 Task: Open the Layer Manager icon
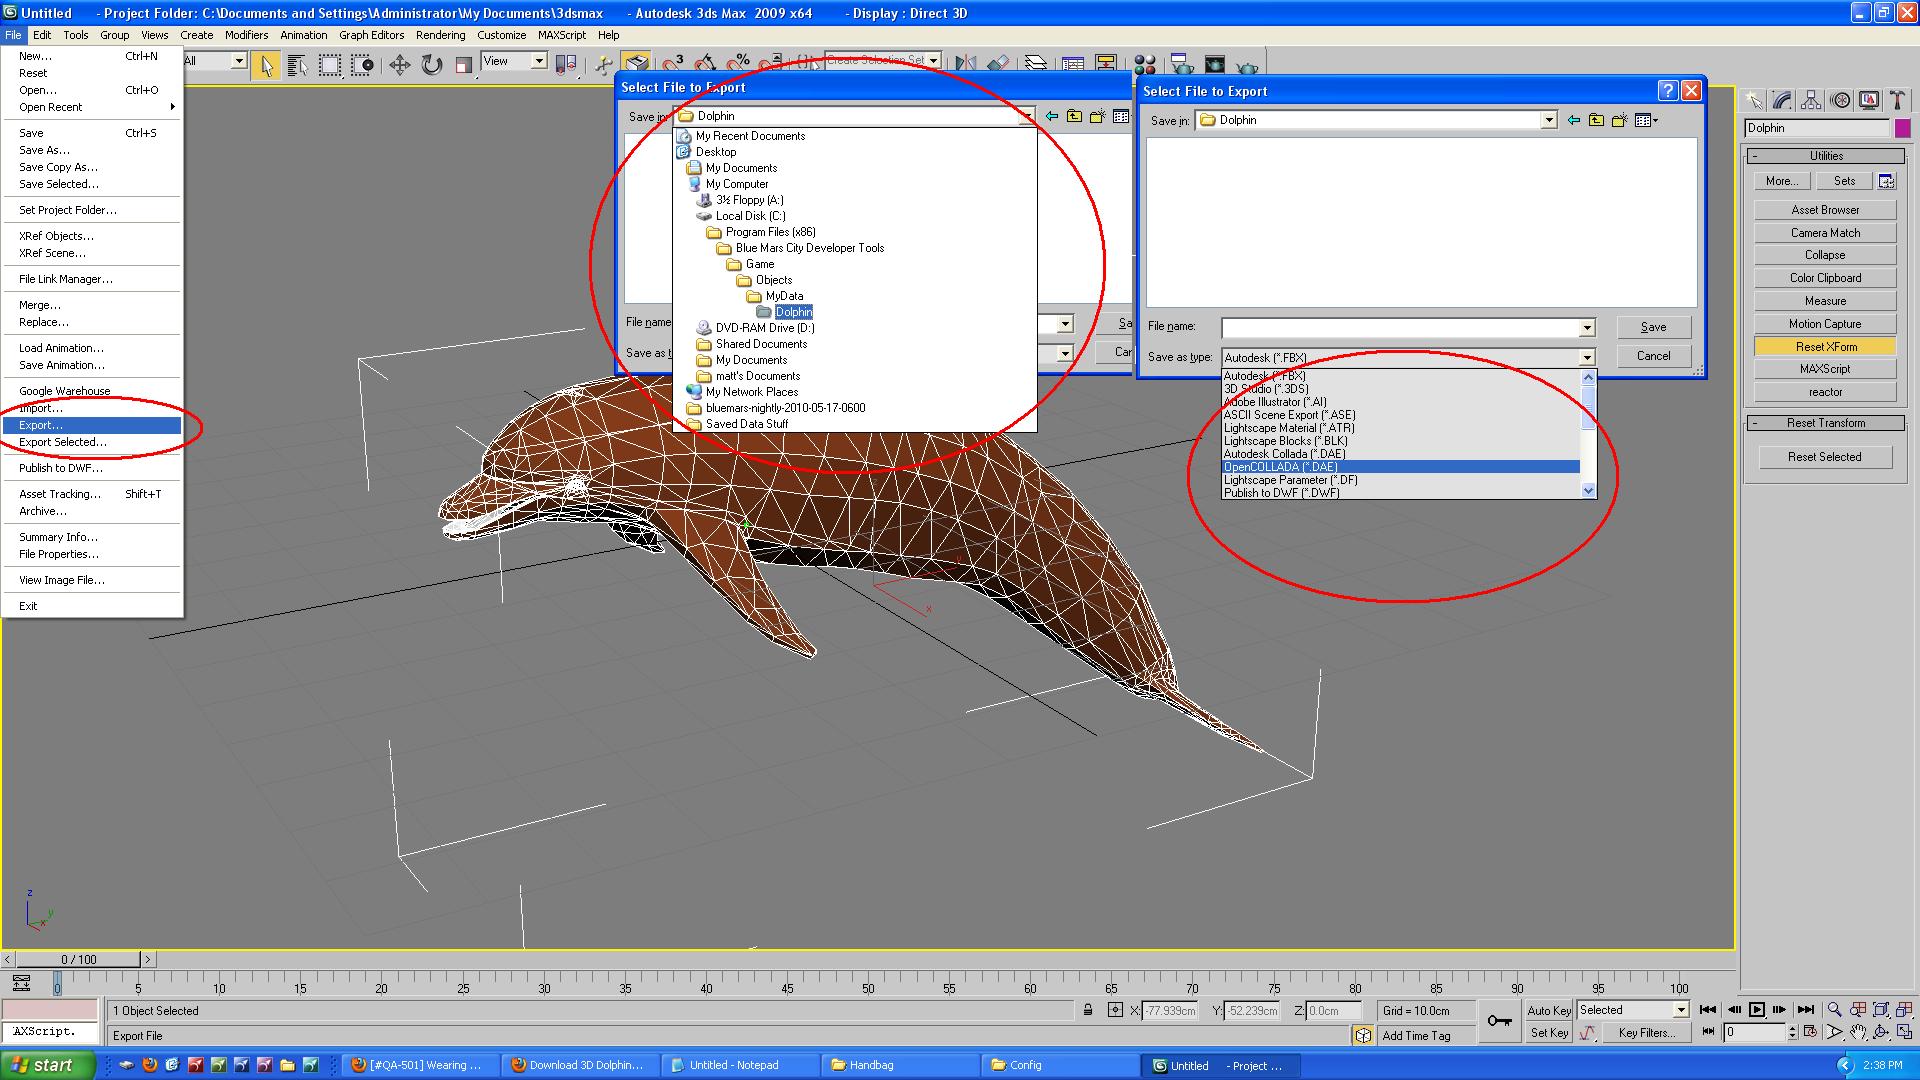1036,63
